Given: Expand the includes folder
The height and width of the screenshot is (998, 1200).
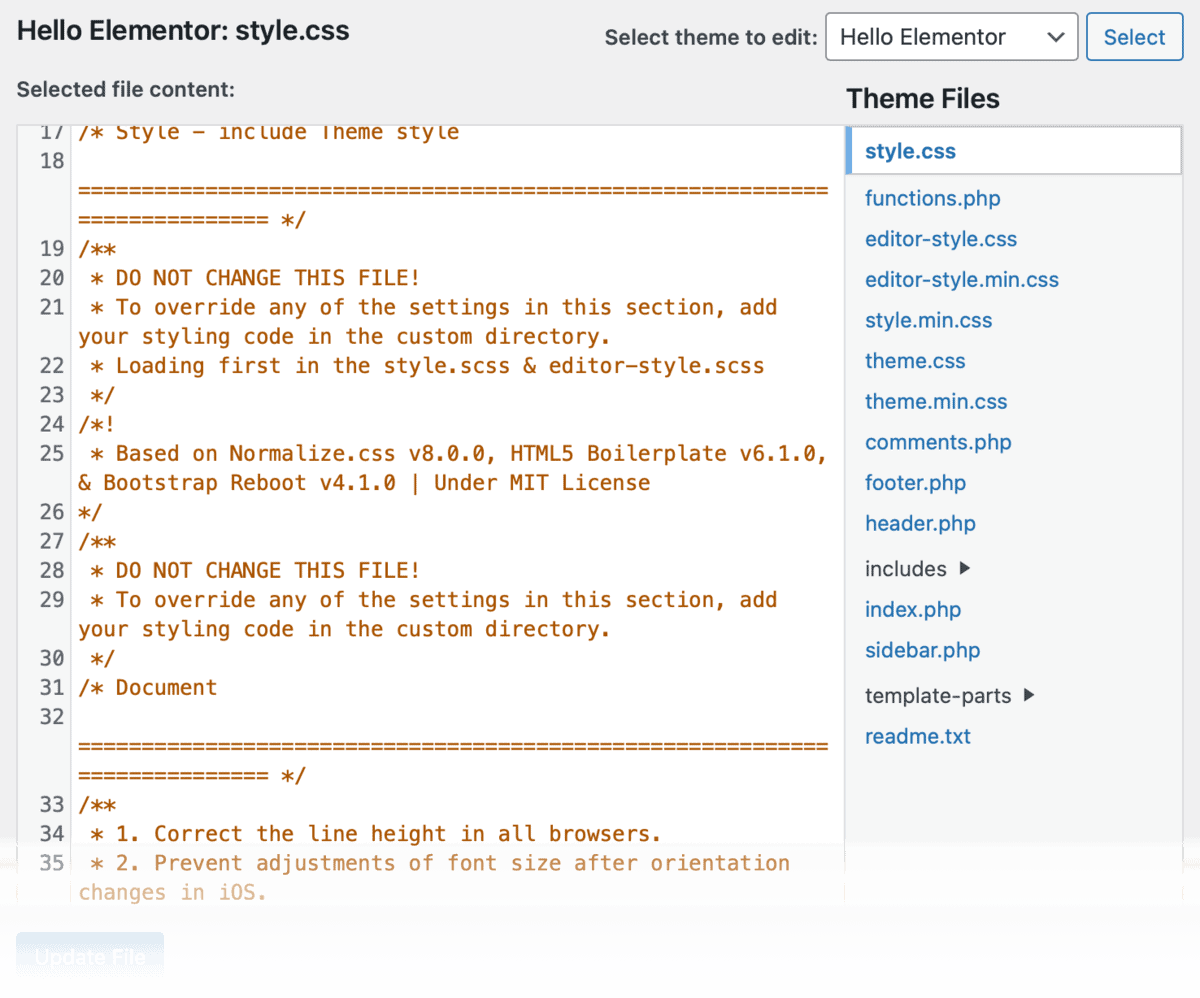Looking at the screenshot, I should [x=905, y=568].
